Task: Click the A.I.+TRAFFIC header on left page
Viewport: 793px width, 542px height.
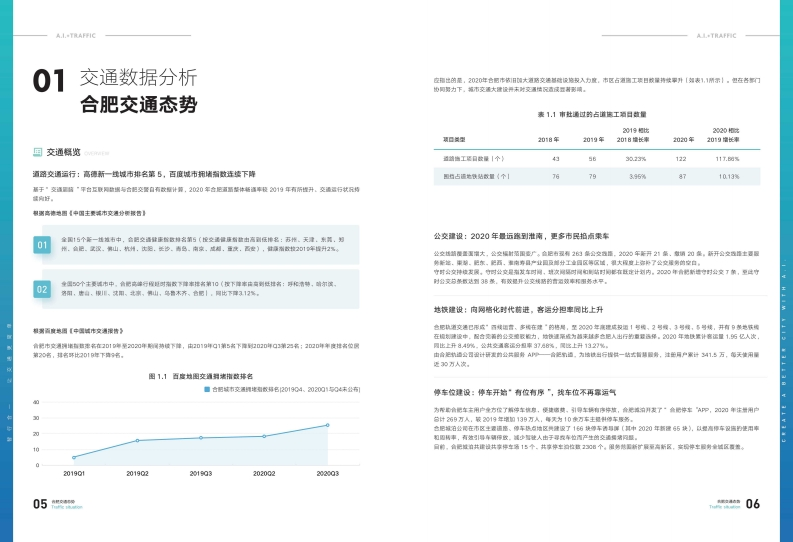Action: pyautogui.click(x=76, y=35)
